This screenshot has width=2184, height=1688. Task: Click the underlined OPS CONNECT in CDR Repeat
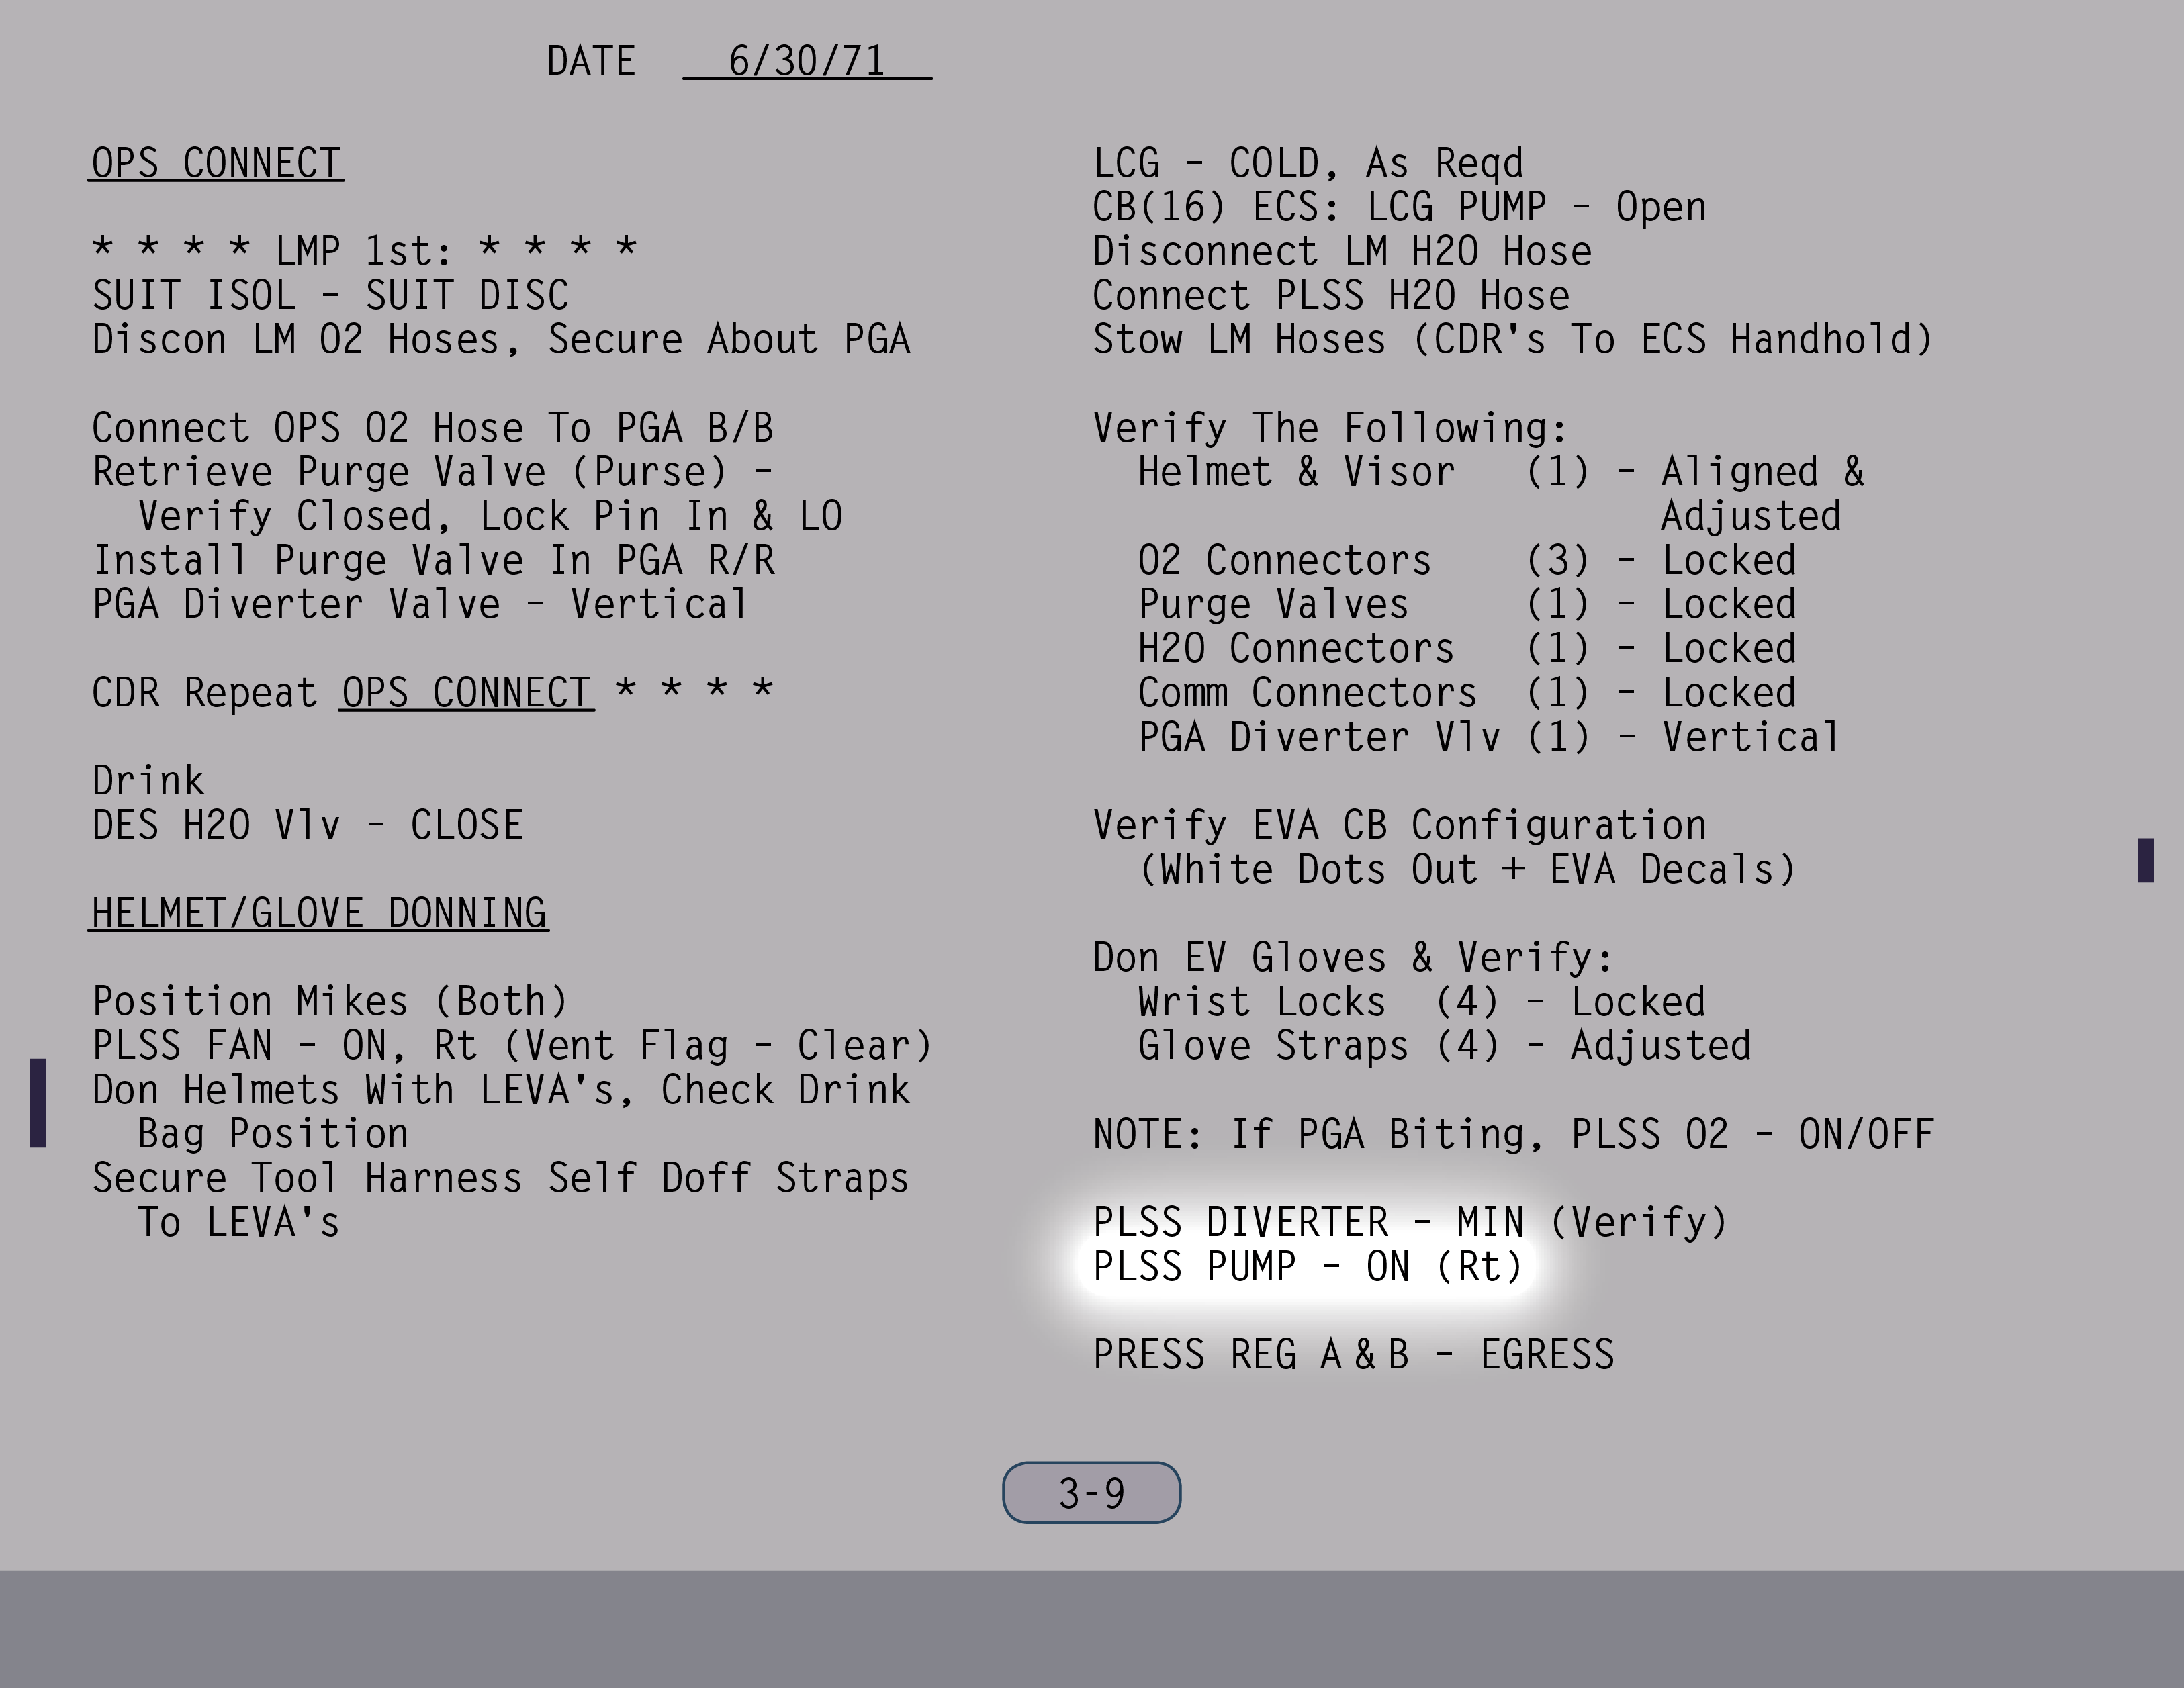tap(466, 692)
